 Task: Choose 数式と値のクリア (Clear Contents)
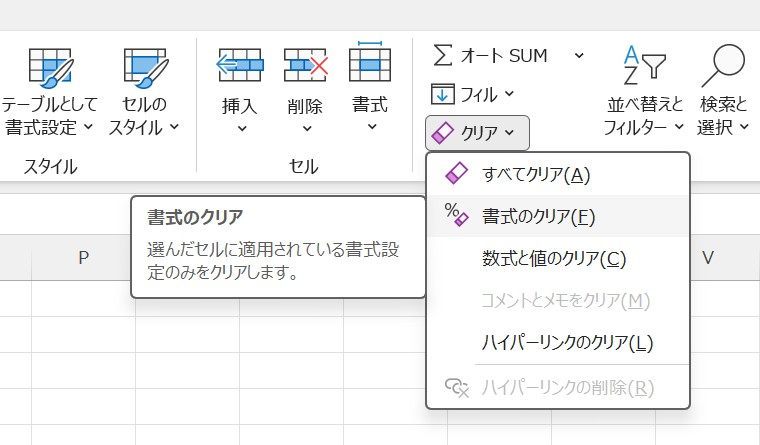tap(553, 259)
